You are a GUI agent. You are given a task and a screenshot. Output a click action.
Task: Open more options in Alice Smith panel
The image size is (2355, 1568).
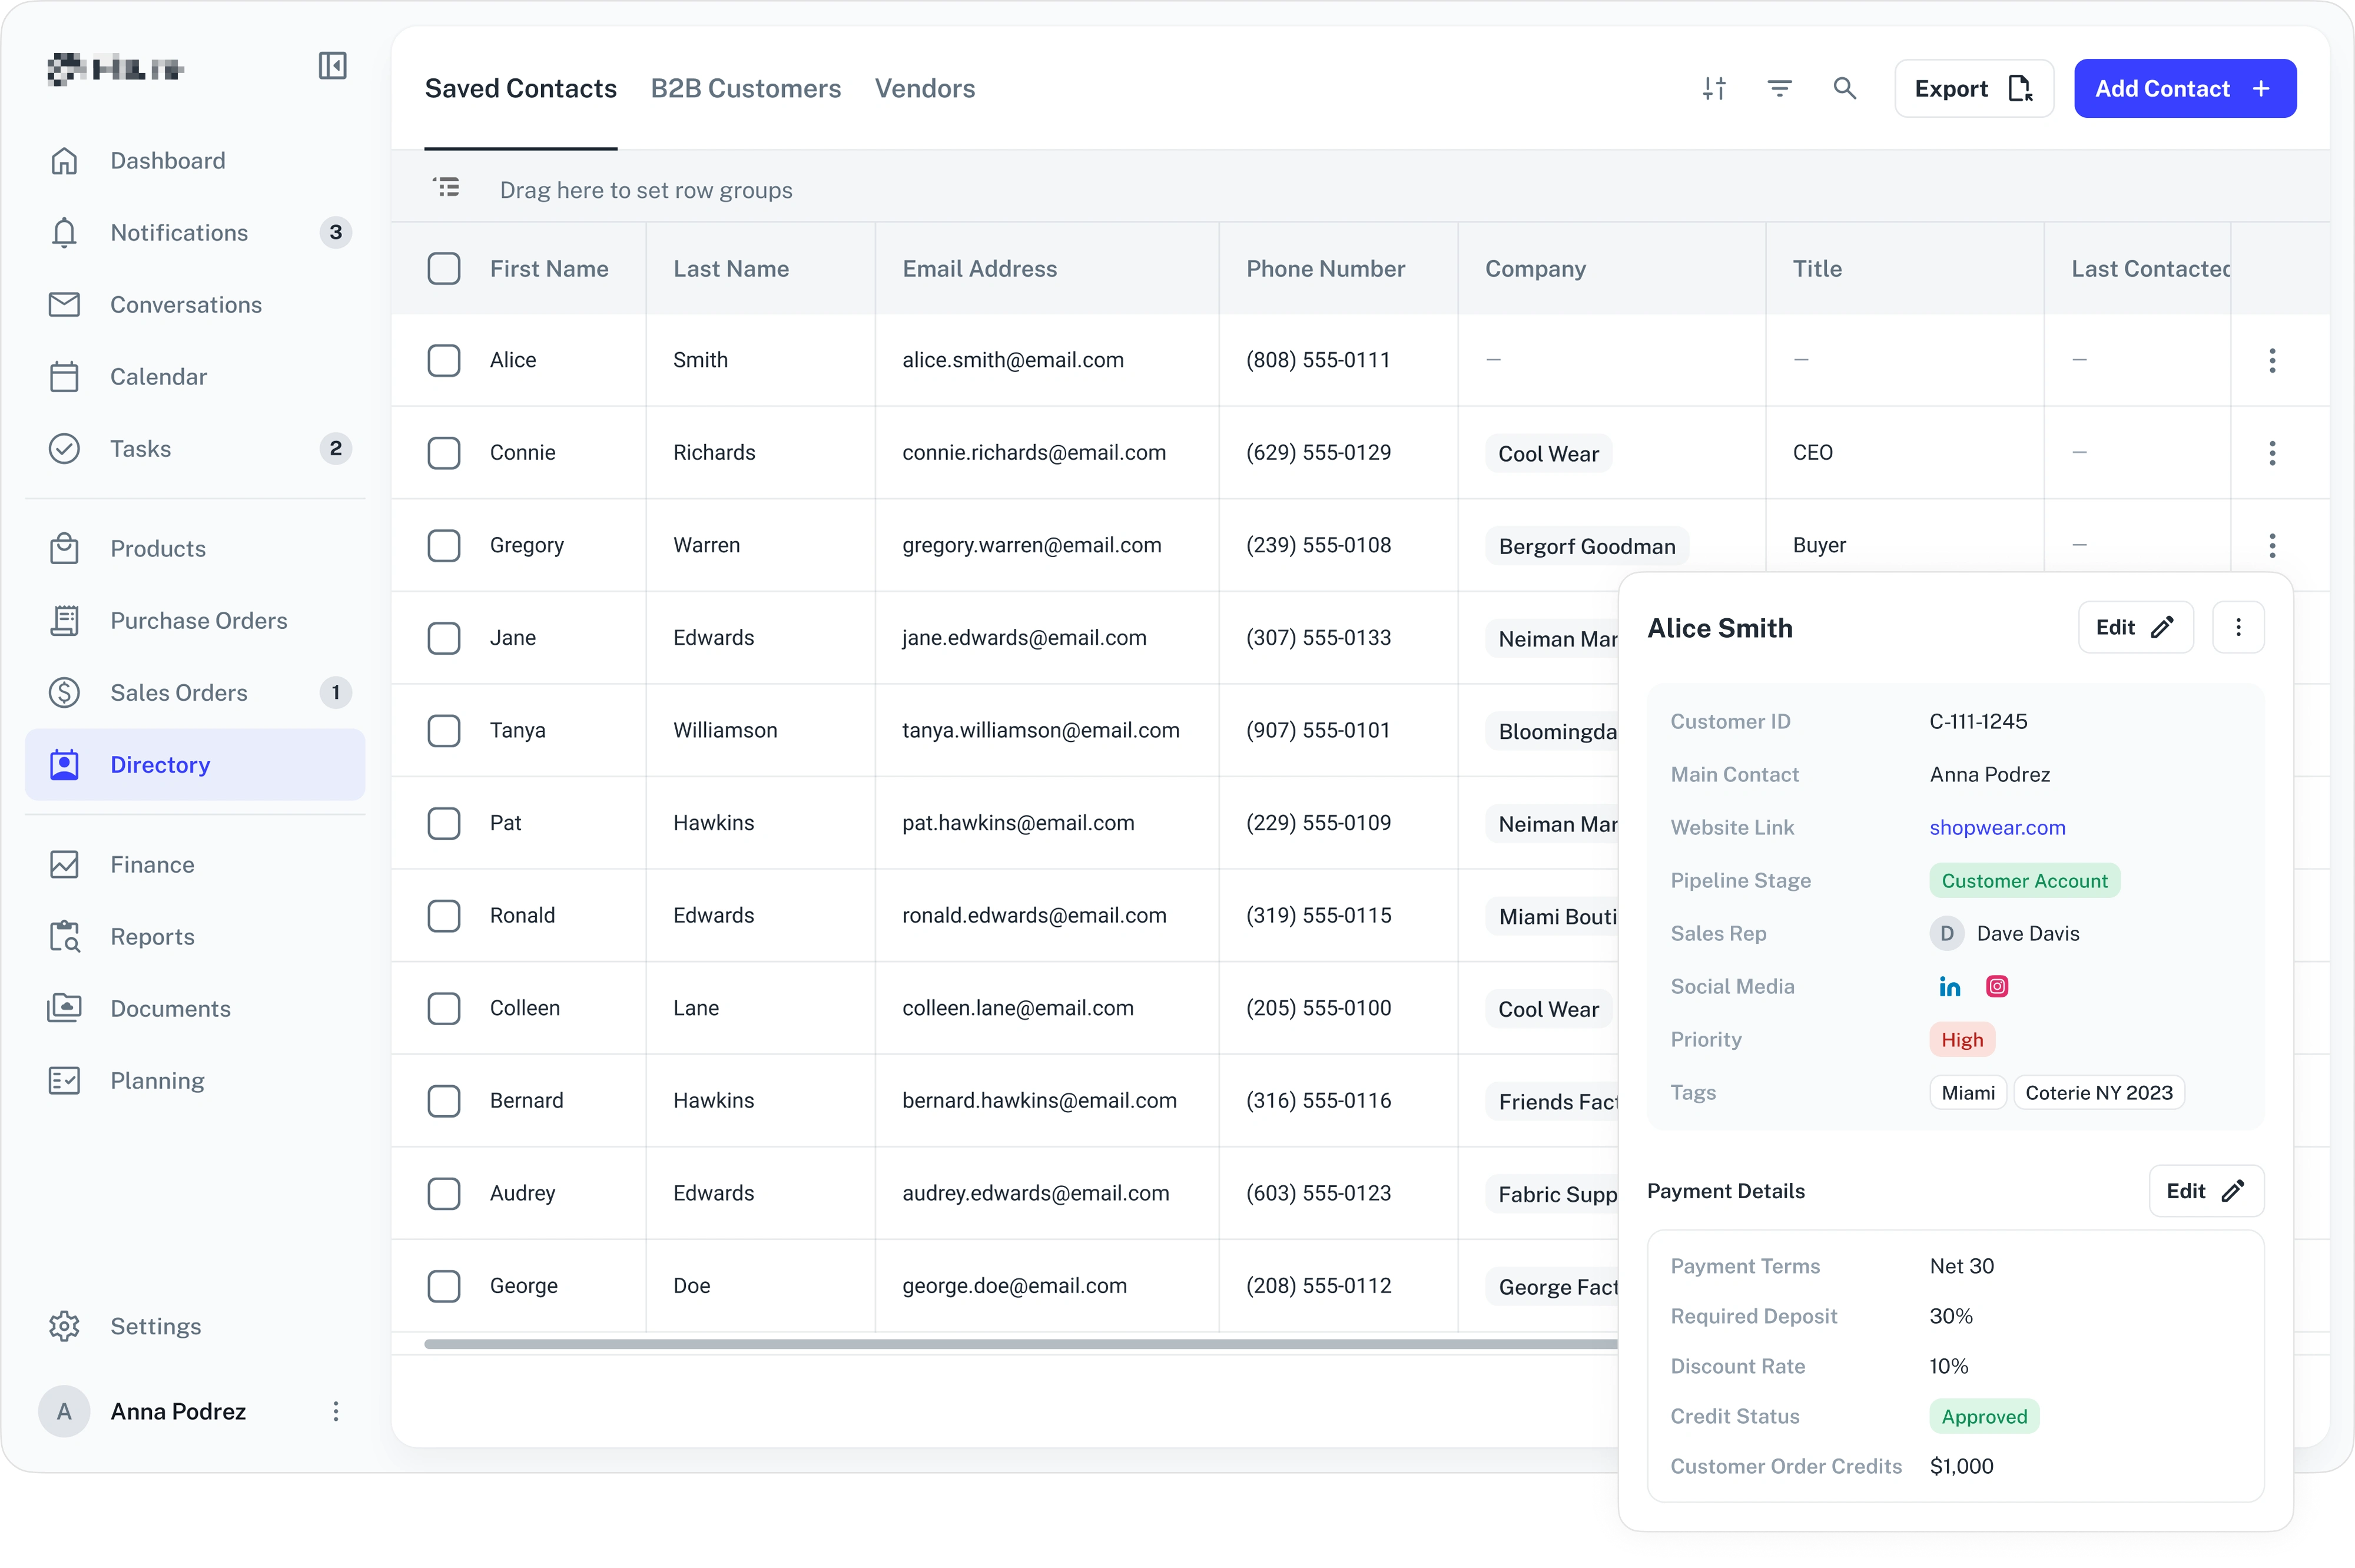[2238, 628]
